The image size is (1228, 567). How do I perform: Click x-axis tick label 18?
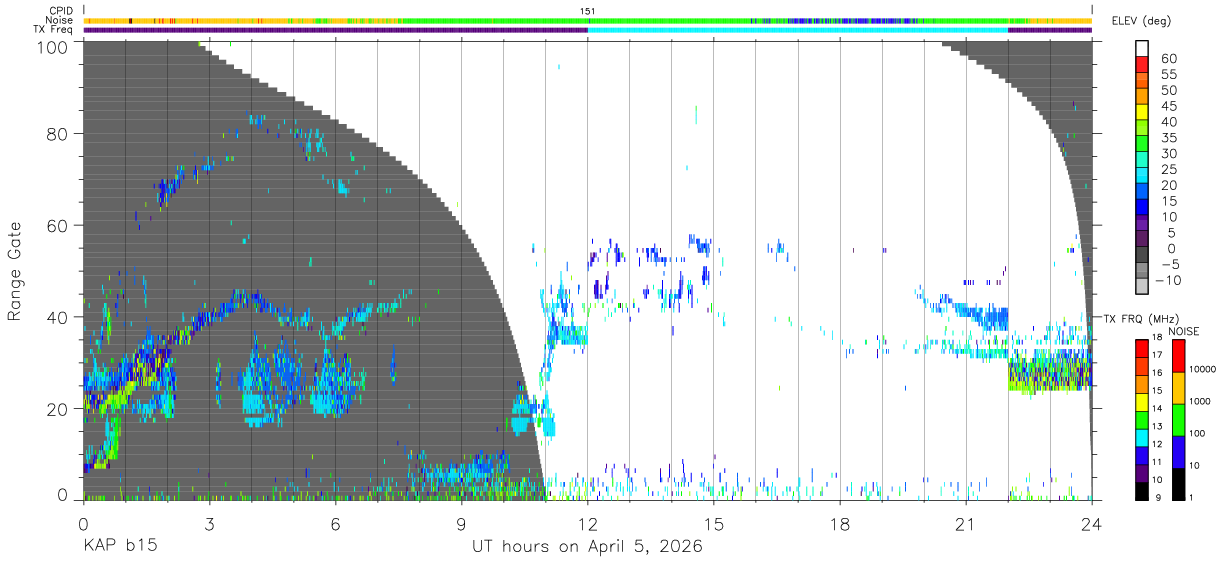[840, 524]
